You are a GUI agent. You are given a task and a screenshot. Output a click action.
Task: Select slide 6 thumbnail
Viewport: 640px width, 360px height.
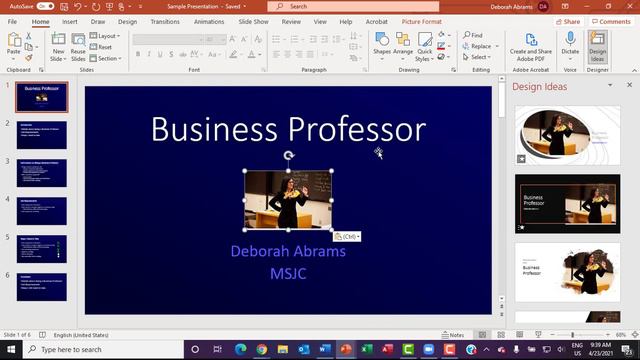(x=42, y=287)
